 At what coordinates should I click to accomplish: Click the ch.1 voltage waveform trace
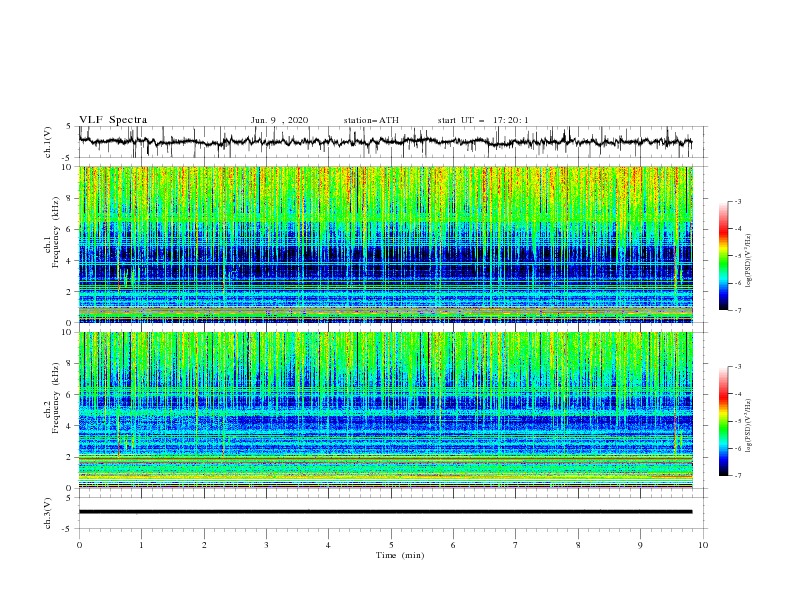[385, 142]
